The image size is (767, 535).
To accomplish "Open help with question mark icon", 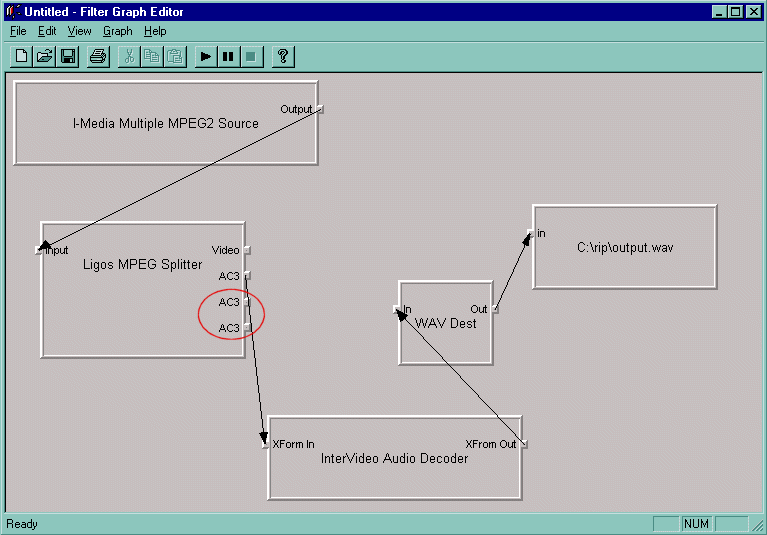I will click(x=283, y=57).
